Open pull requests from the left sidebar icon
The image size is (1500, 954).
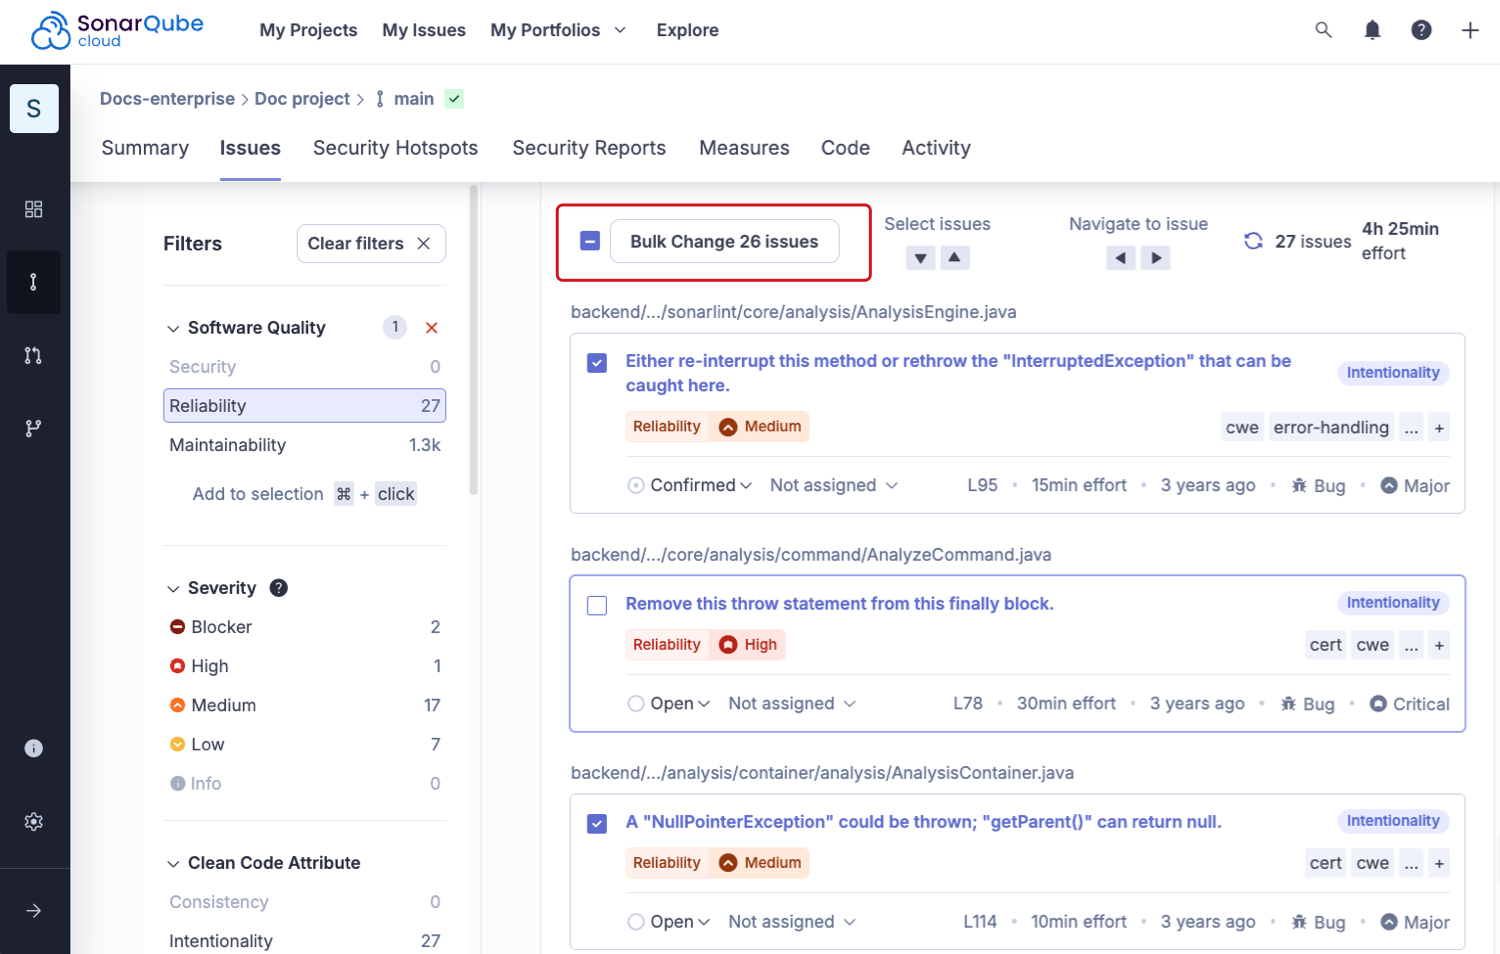[x=33, y=355]
